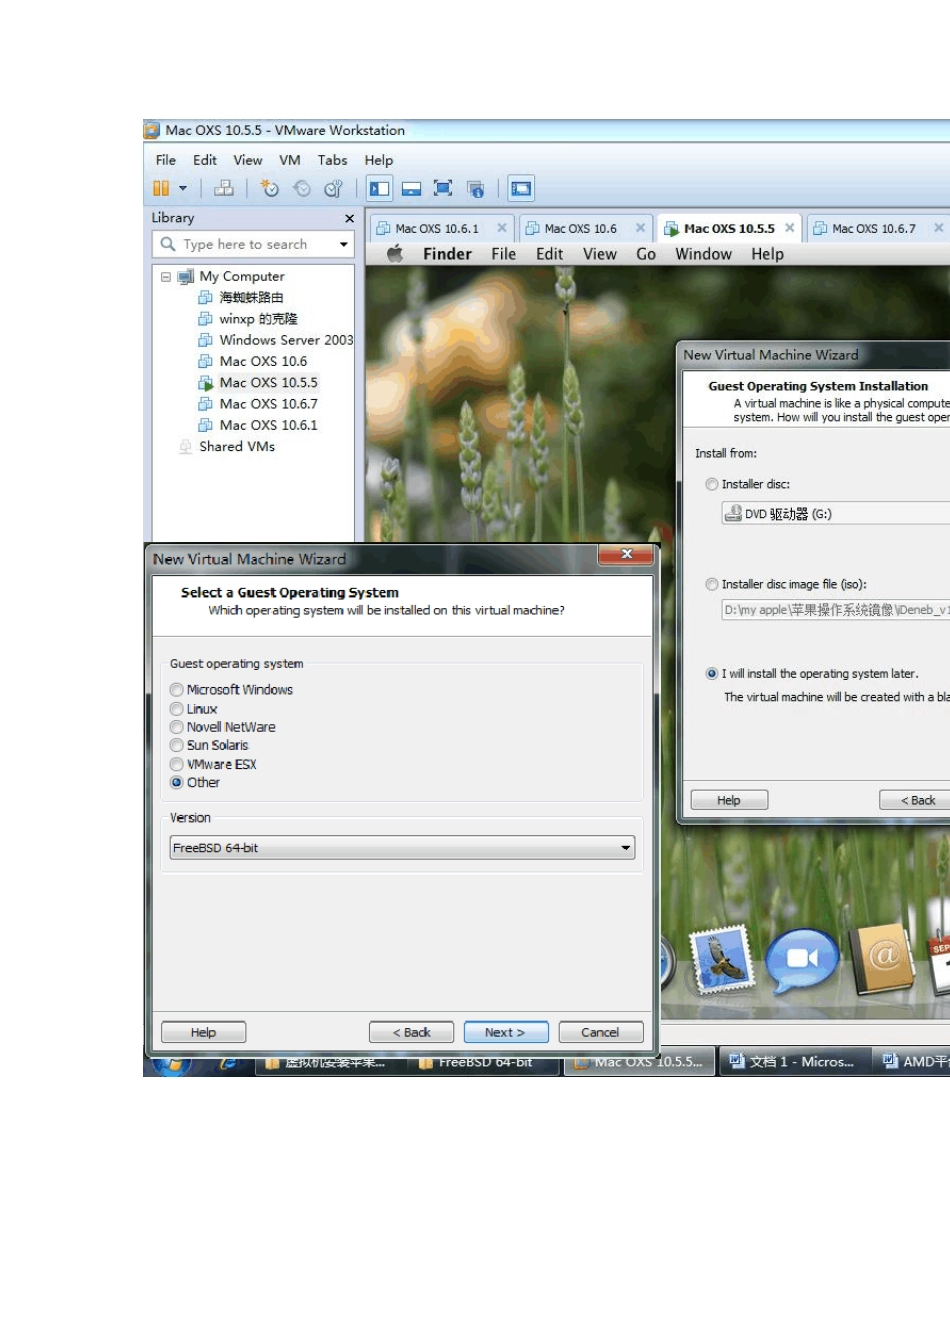Open the Version dropdown showing FreeBSD 64-bit
950x1344 pixels.
[402, 848]
